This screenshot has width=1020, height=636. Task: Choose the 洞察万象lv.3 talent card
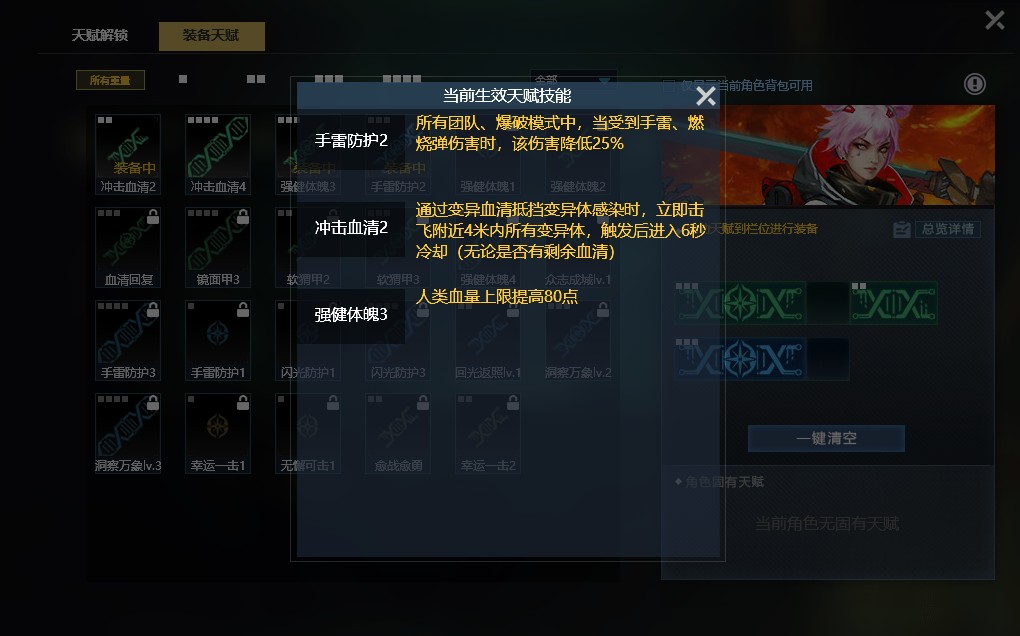tap(128, 434)
